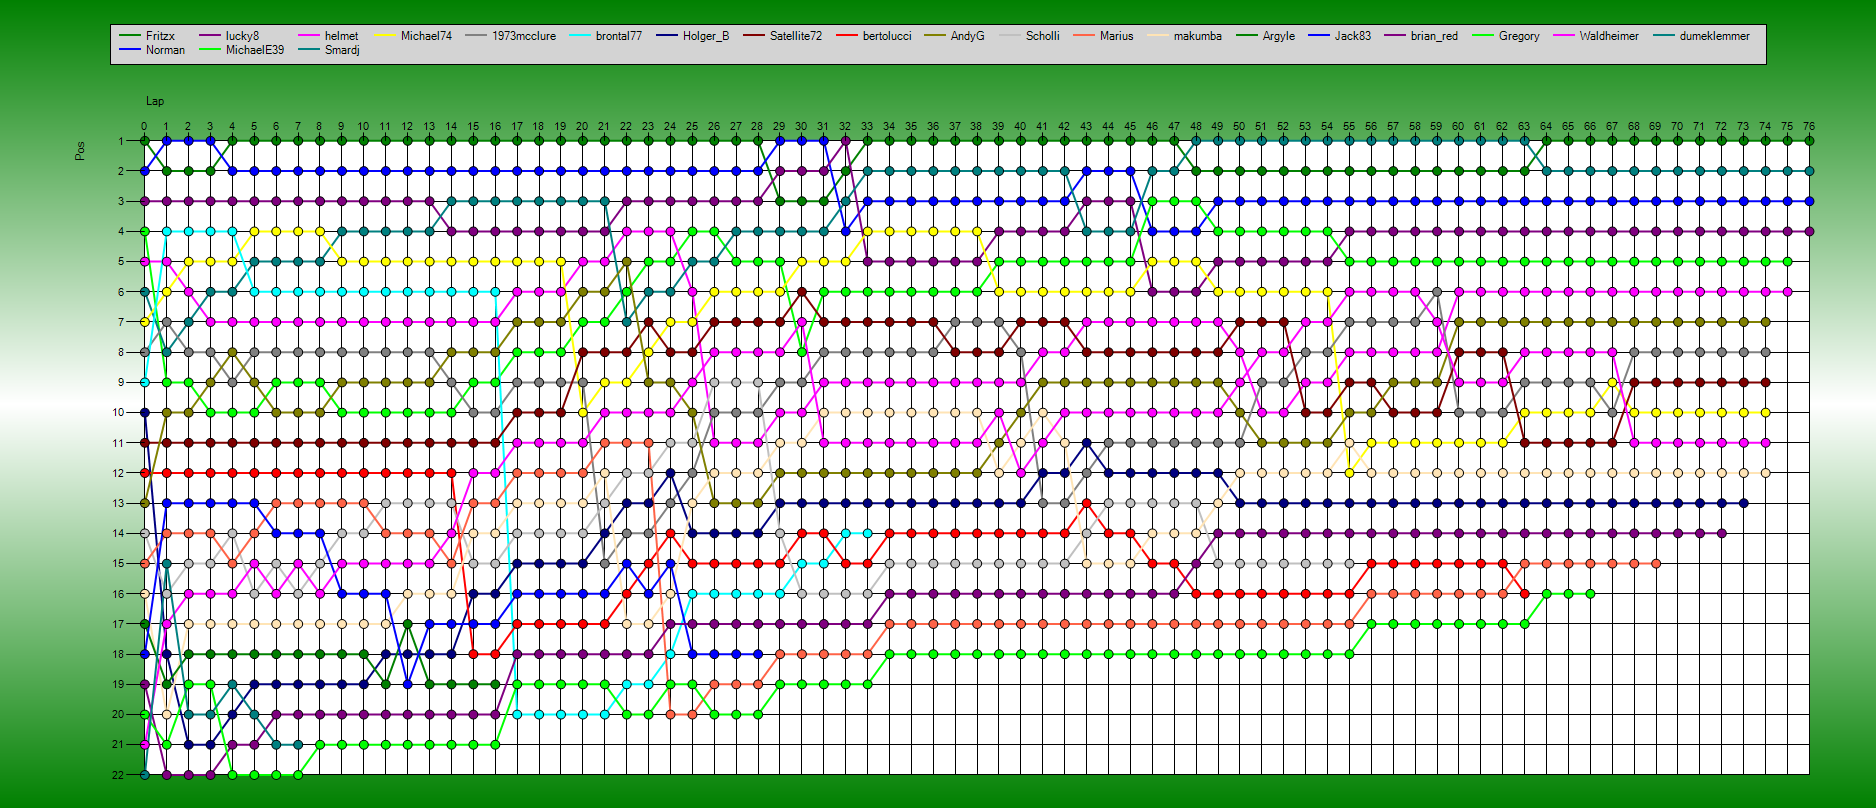This screenshot has width=1876, height=808.
Task: Select lap 70 axis label
Action: coord(1677,127)
